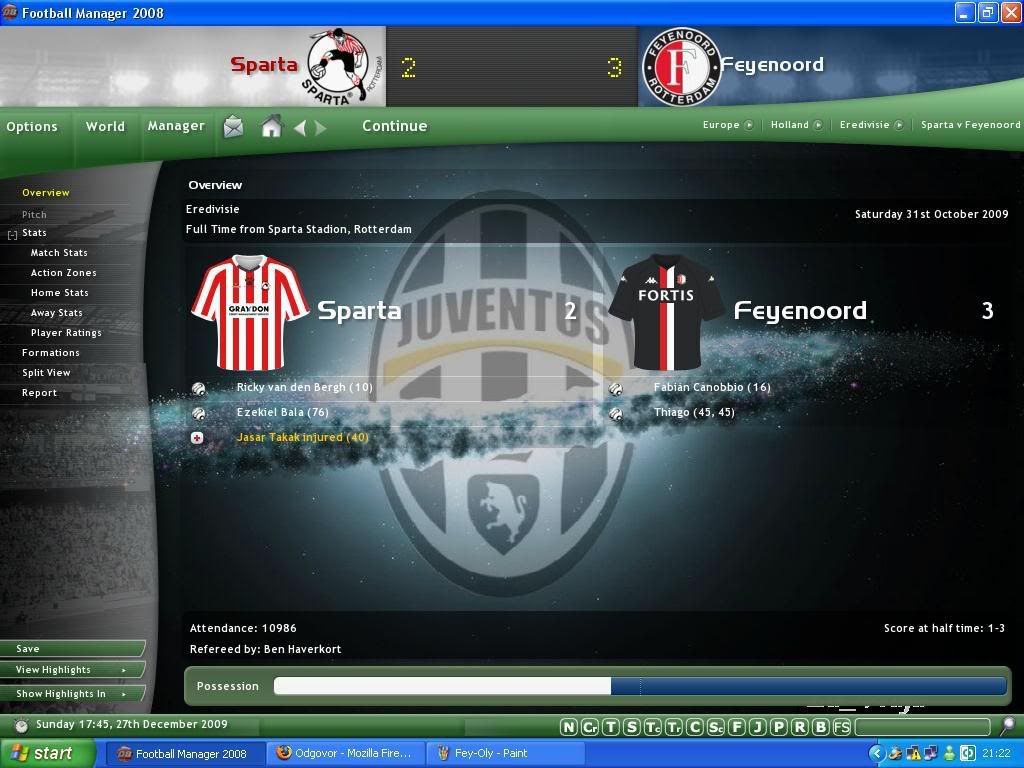Image resolution: width=1024 pixels, height=768 pixels.
Task: Click the Continue button
Action: [394, 126]
